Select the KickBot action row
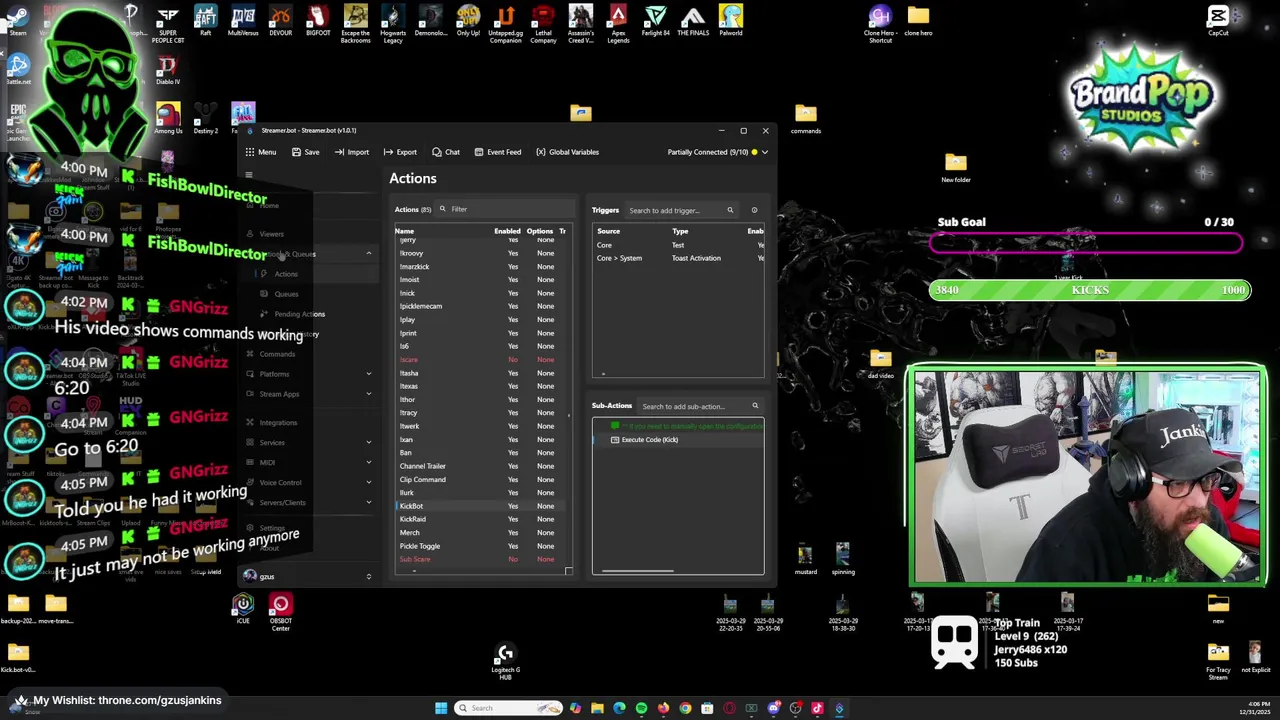The height and width of the screenshot is (720, 1280). [482, 506]
